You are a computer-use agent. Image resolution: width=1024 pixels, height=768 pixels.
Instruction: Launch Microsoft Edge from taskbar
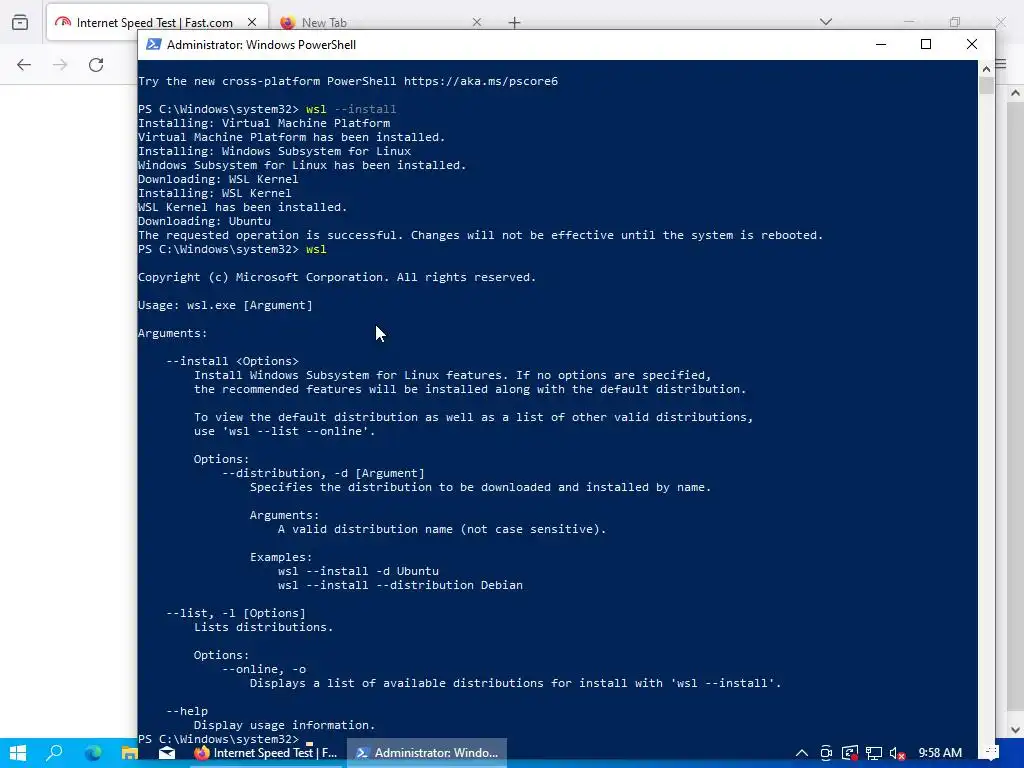(x=93, y=753)
